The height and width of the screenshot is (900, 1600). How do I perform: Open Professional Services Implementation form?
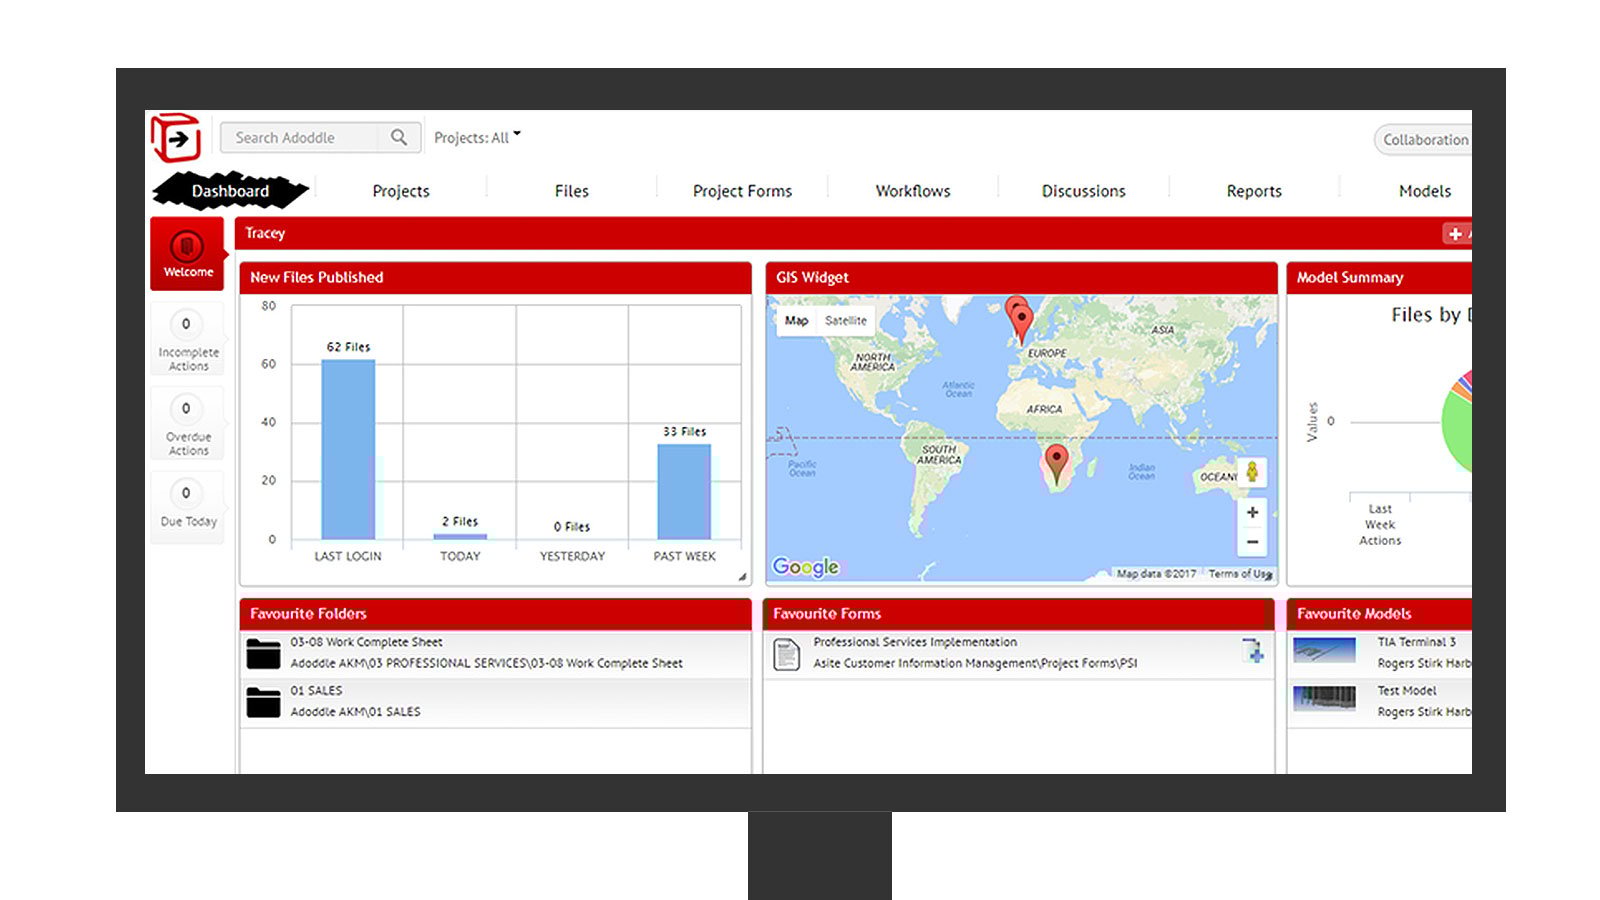pyautogui.click(x=915, y=642)
